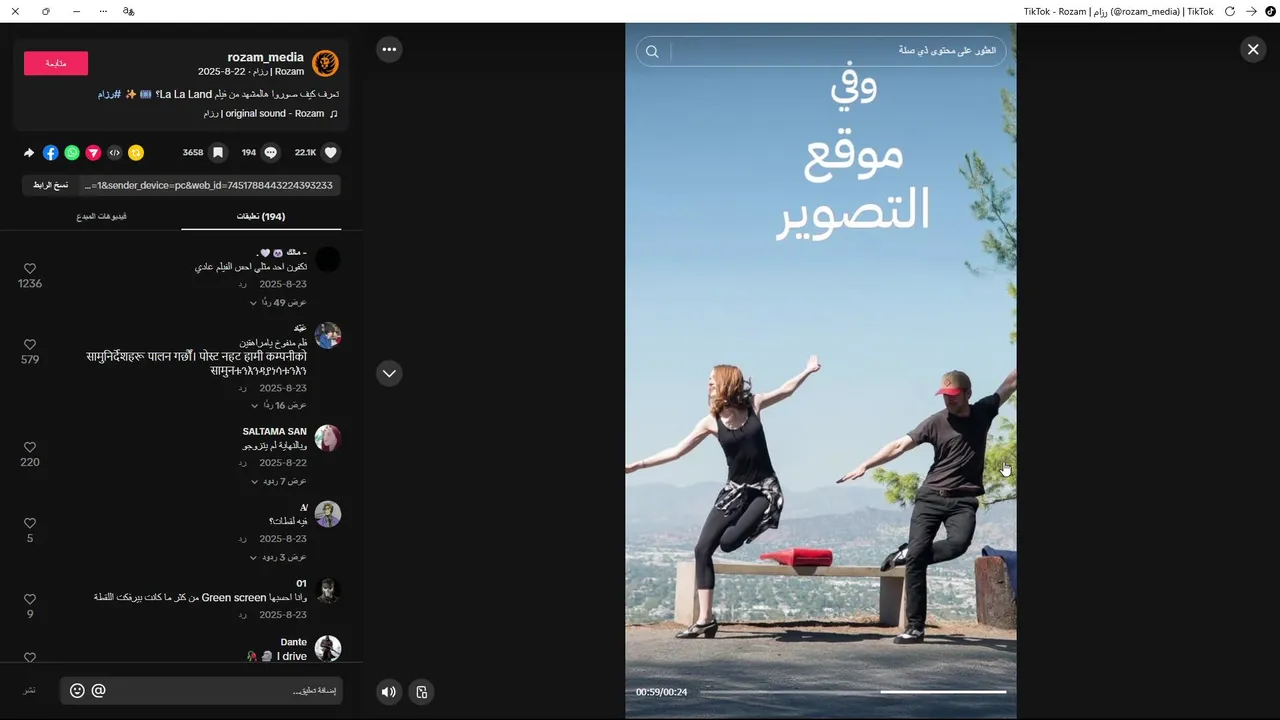This screenshot has height=720, width=1280.
Task: Click the SALTAMA SAN username
Action: [275, 431]
